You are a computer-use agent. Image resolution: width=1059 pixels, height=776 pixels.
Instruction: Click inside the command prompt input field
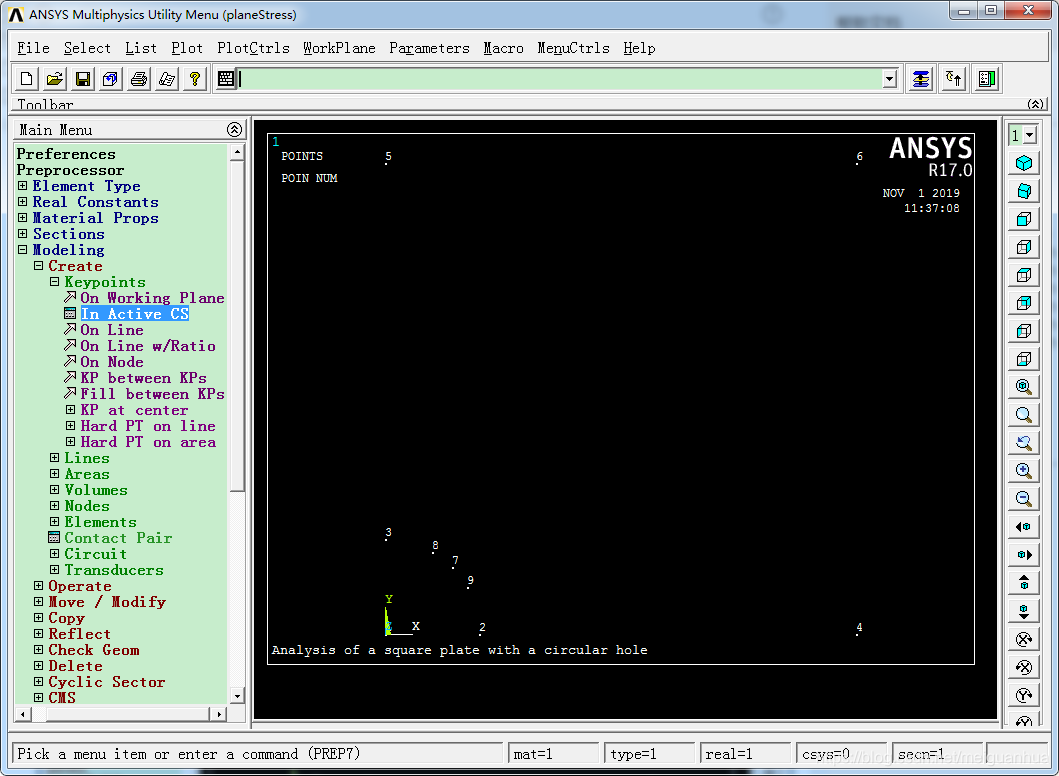coord(560,79)
